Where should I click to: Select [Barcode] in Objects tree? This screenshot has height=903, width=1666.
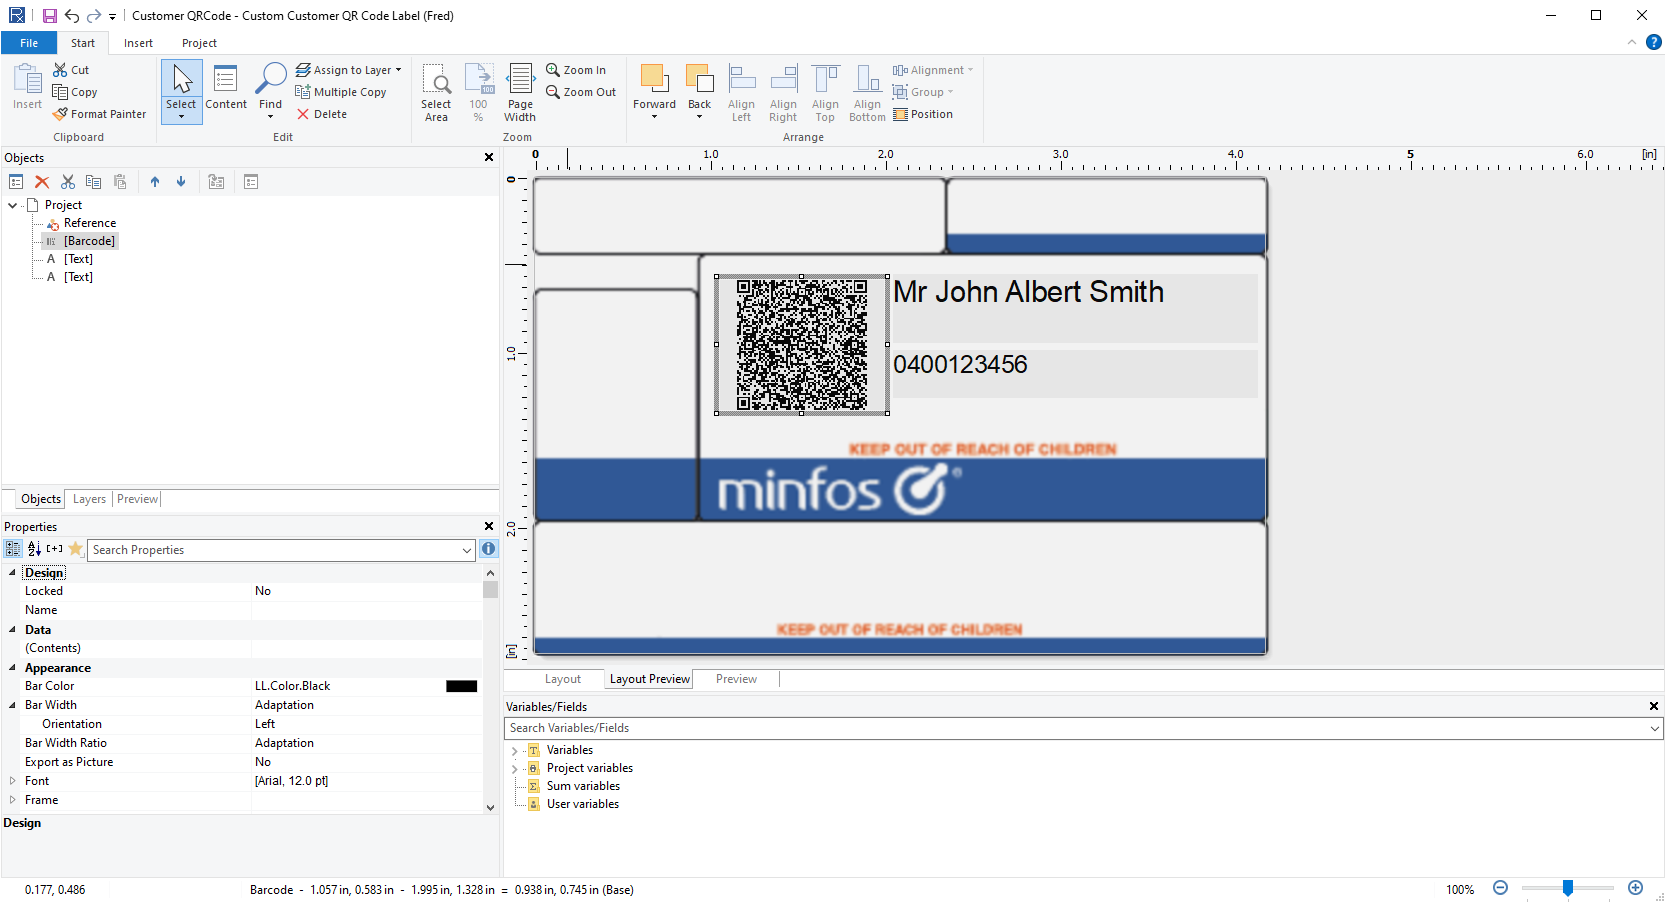point(90,241)
